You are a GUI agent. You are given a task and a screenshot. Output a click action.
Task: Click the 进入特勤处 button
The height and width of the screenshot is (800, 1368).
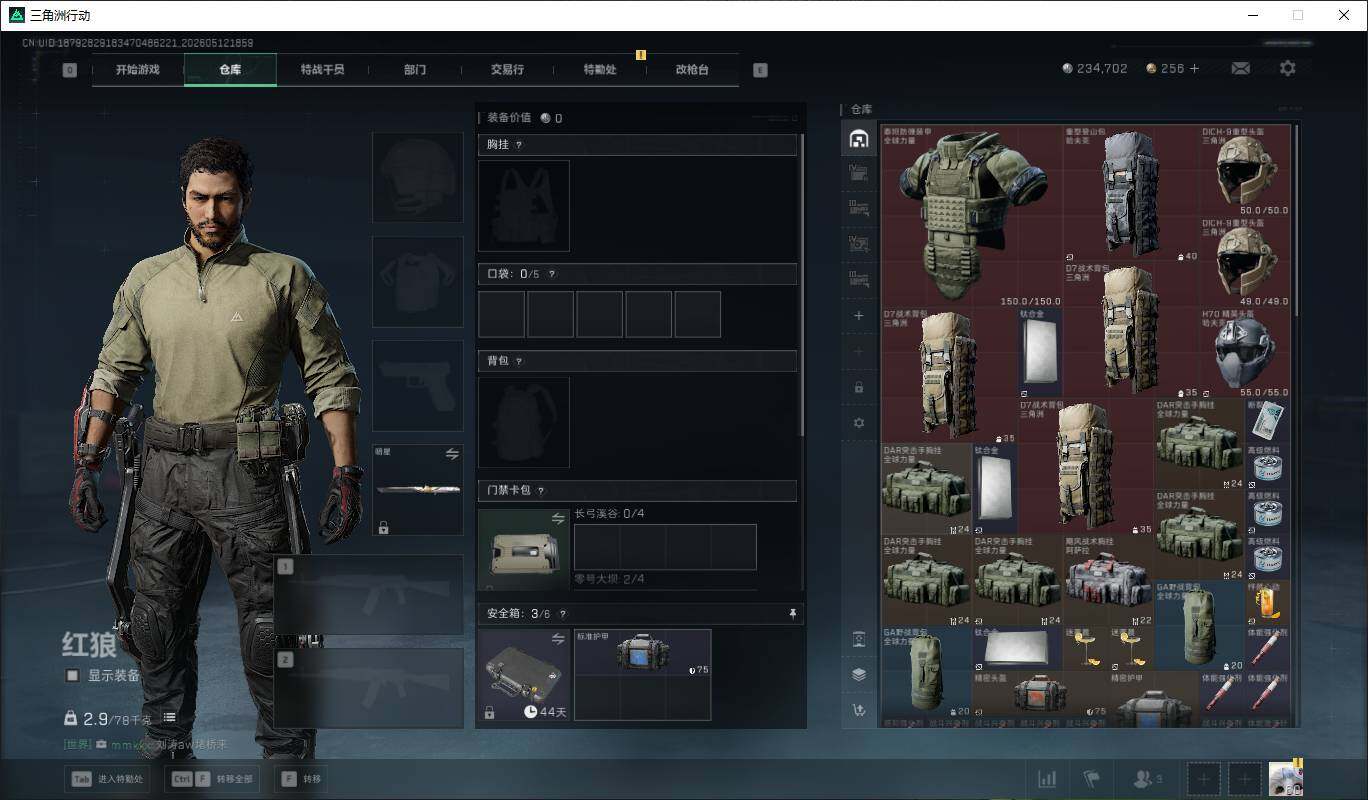pos(108,779)
